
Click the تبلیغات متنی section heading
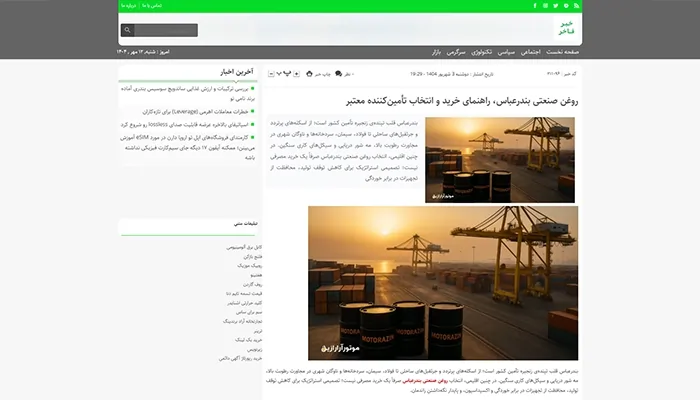click(246, 224)
